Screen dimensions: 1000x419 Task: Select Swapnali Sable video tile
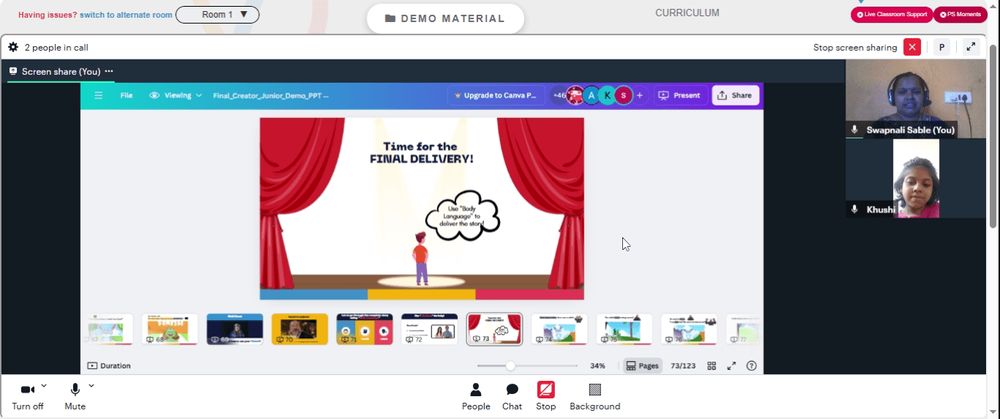(x=915, y=99)
